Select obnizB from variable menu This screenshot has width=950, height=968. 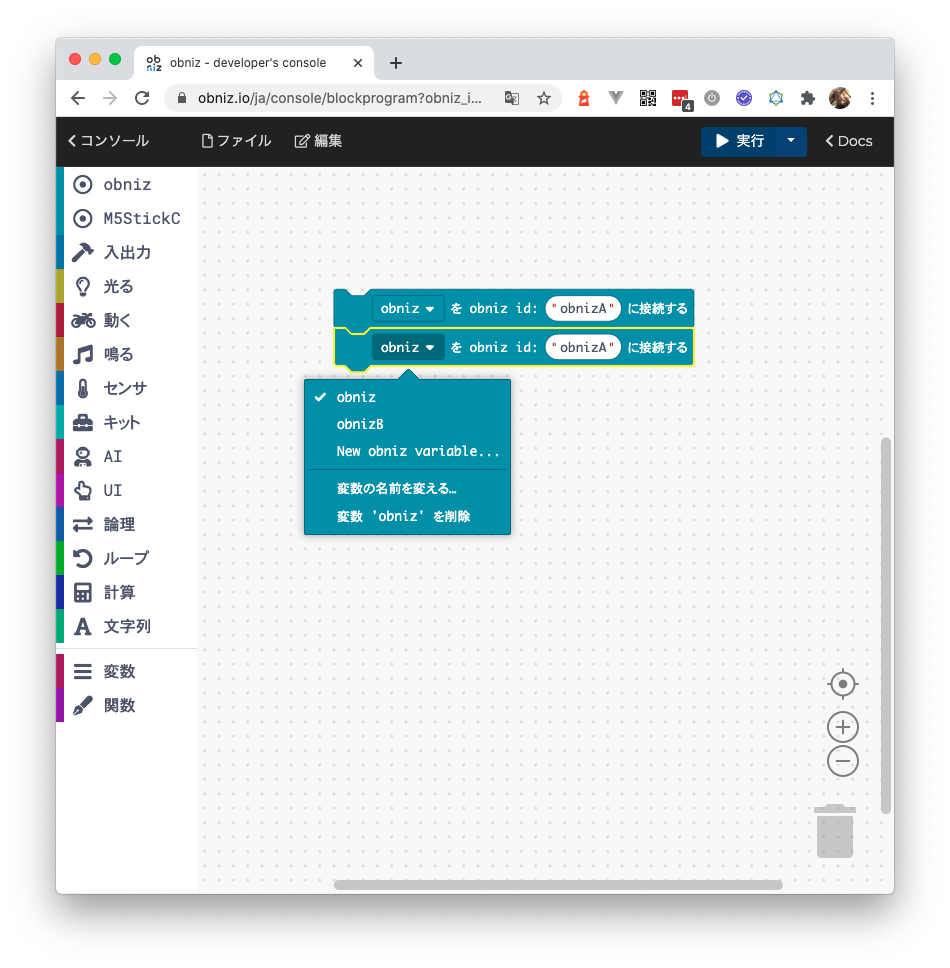pyautogui.click(x=407, y=424)
